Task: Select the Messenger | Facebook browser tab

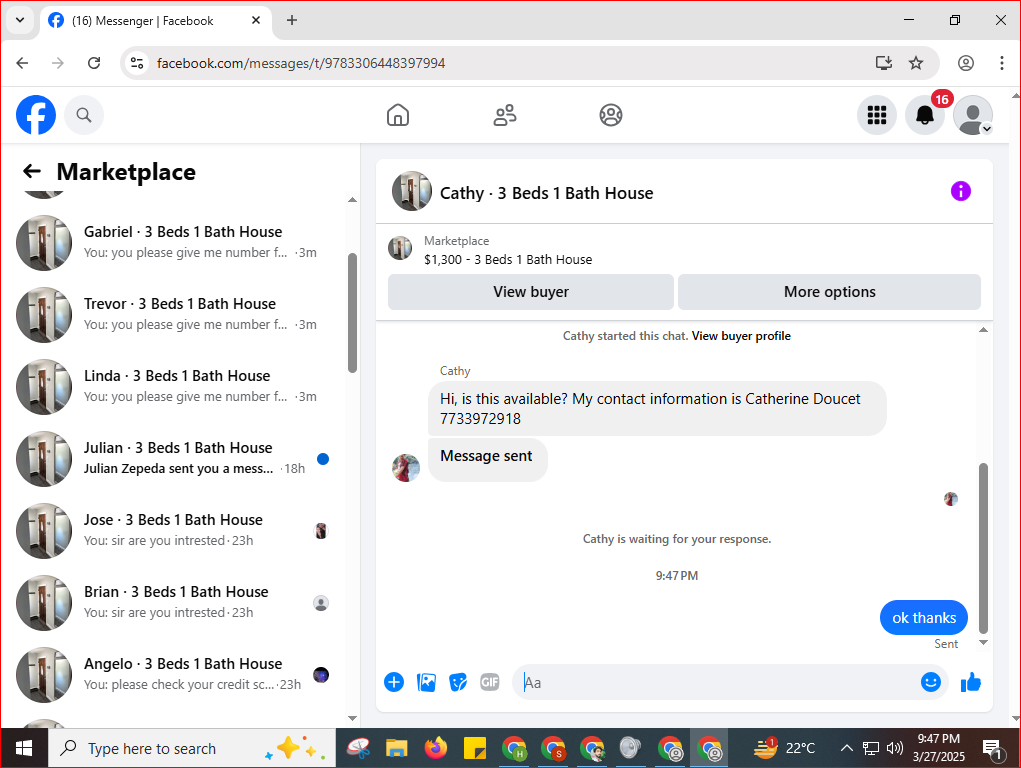Action: 156,21
